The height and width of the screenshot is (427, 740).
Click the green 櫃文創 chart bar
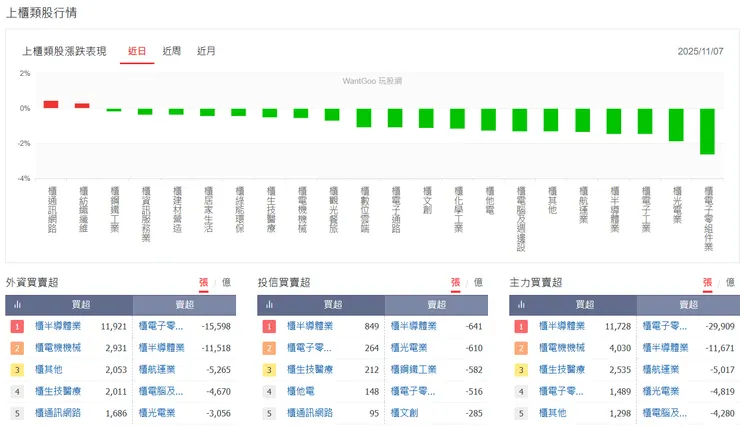pos(426,118)
